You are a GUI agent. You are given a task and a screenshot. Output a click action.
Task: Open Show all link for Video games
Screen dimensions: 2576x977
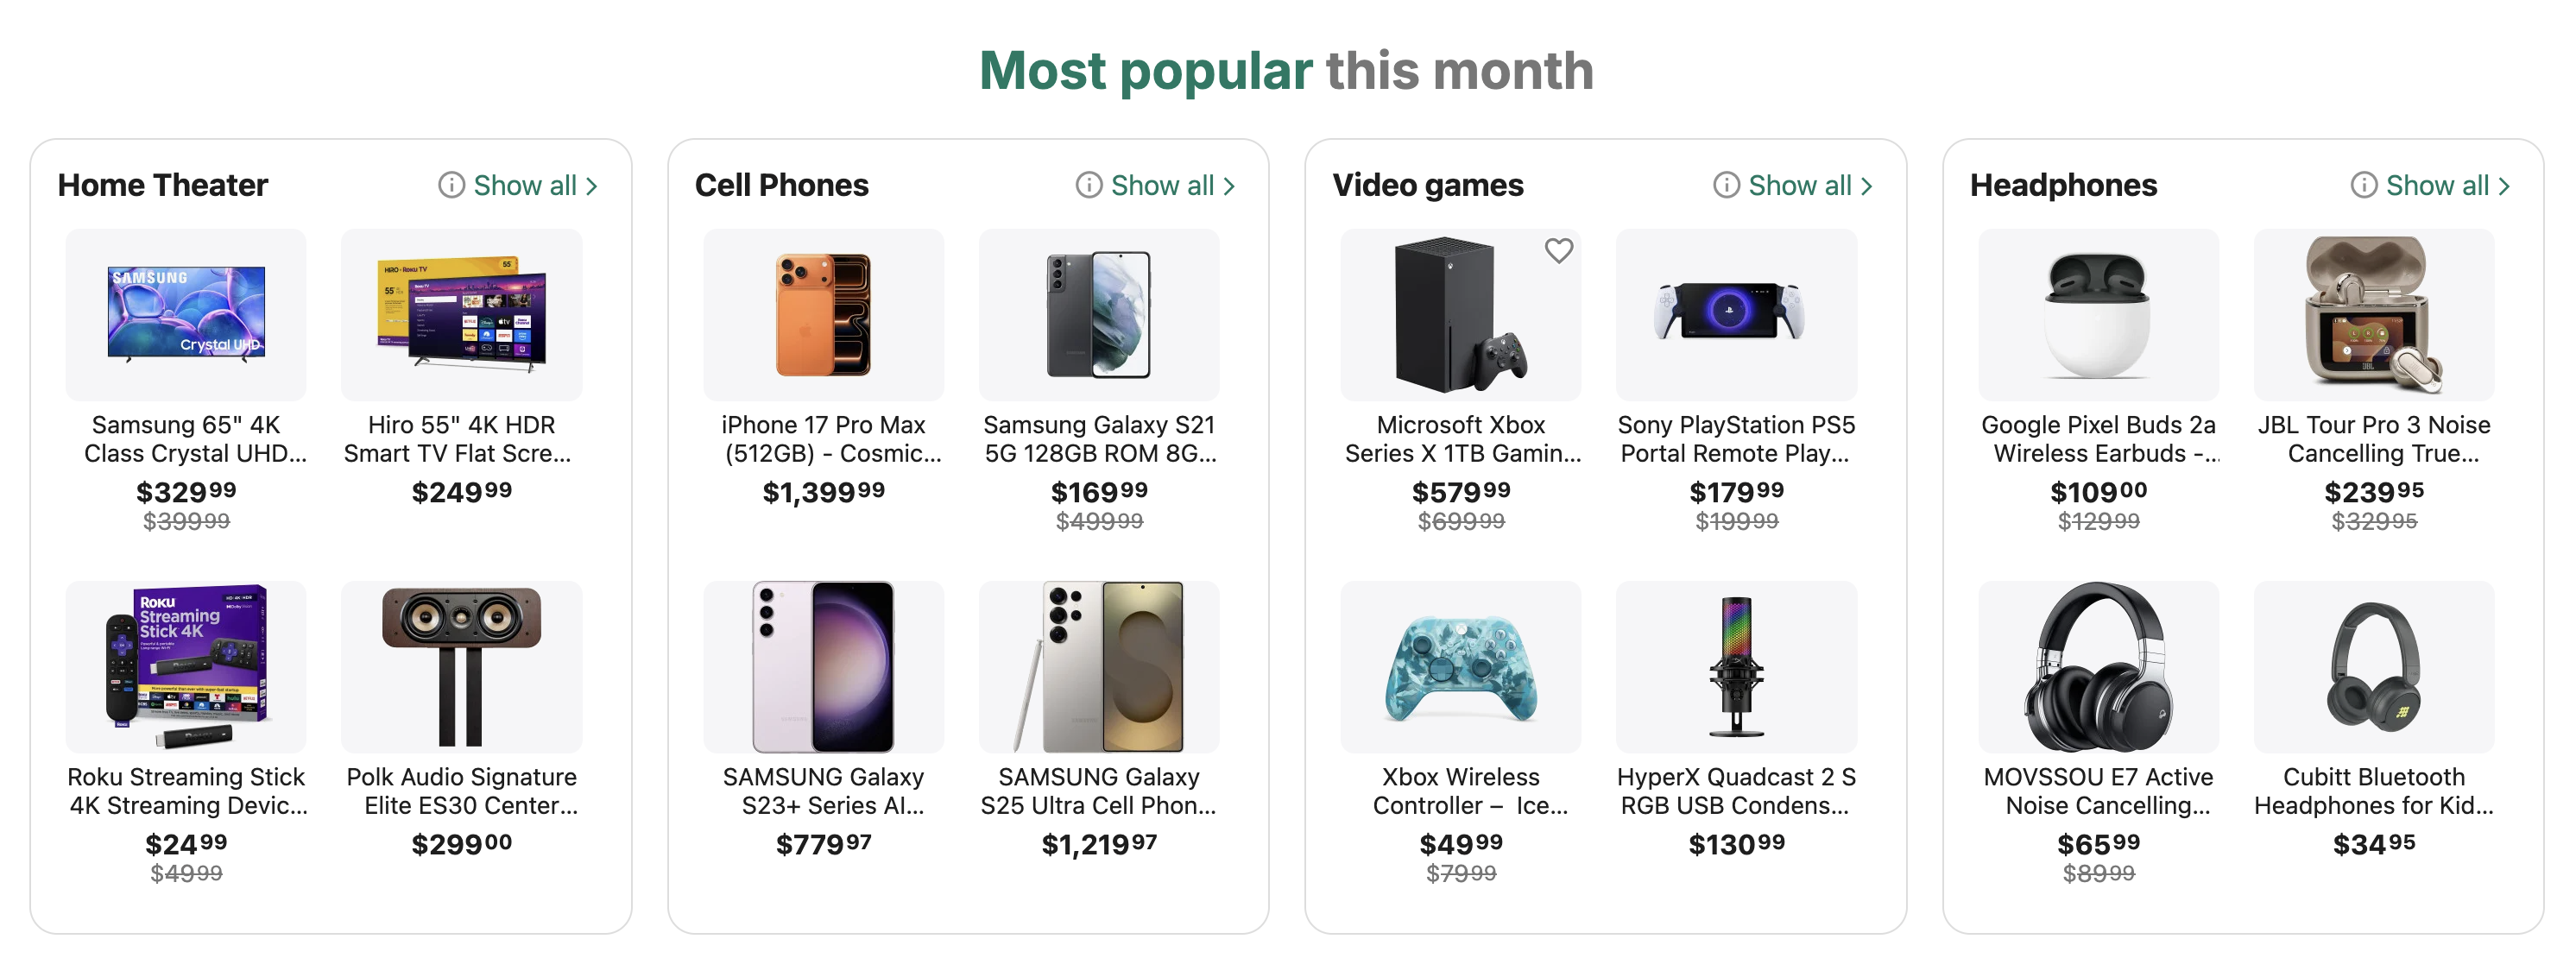point(1799,186)
